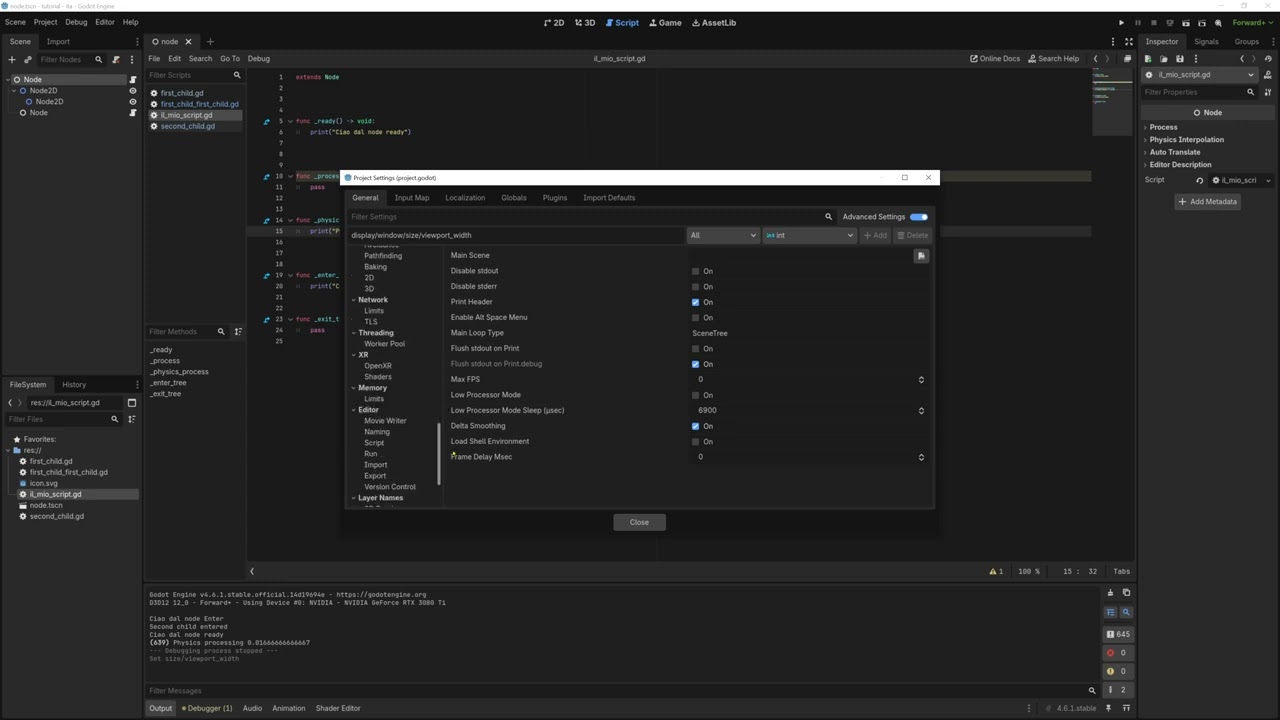Open Online Docs link
1280x720 pixels.
click(x=995, y=59)
